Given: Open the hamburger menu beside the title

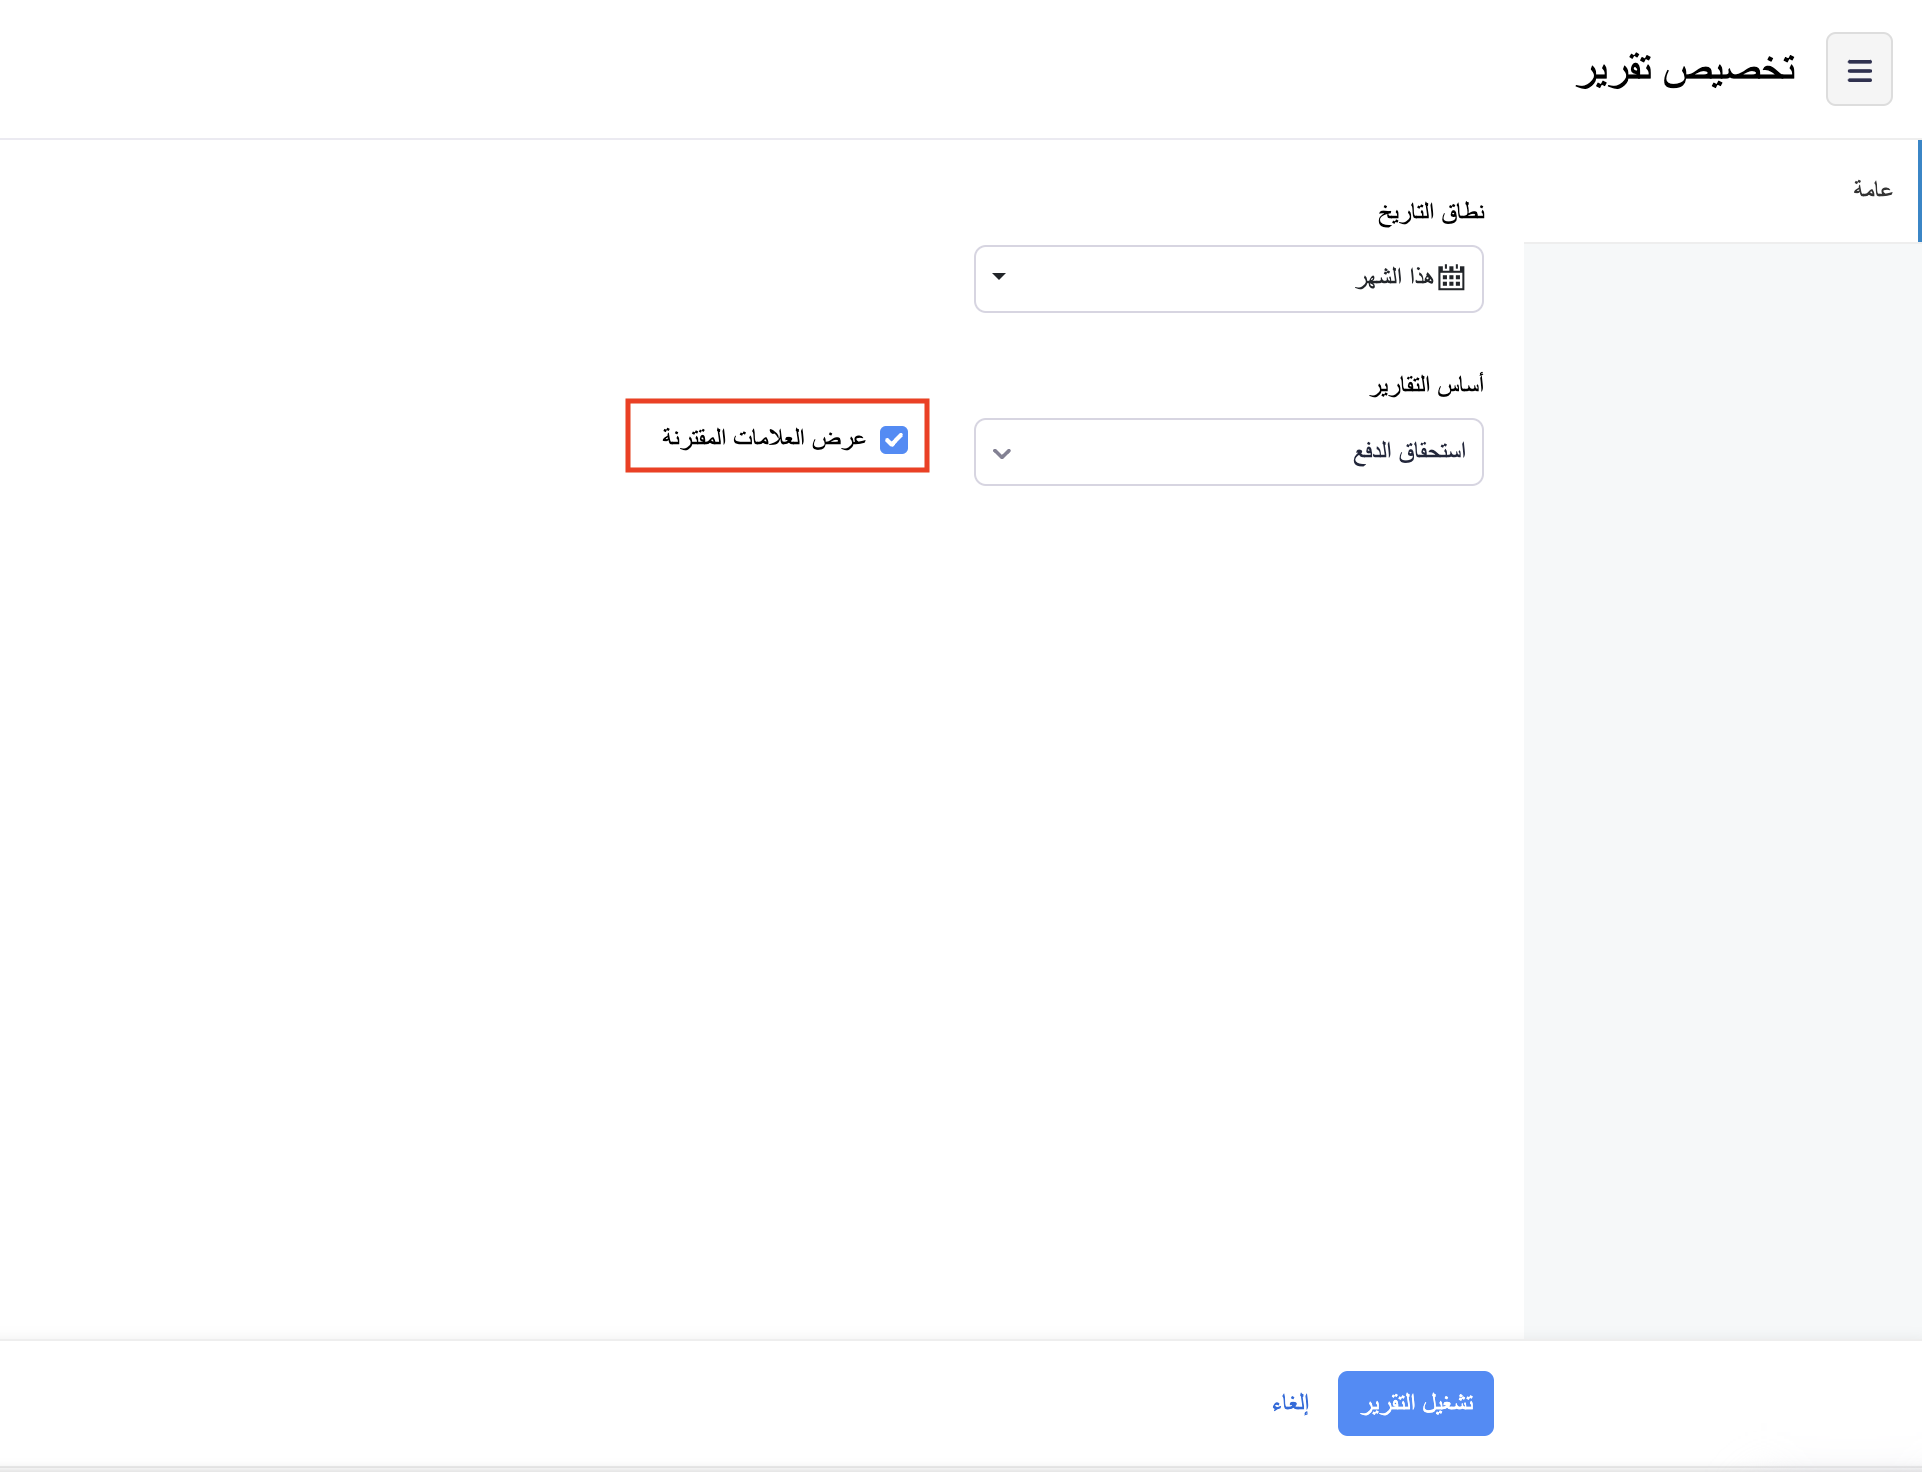Looking at the screenshot, I should click(1859, 70).
